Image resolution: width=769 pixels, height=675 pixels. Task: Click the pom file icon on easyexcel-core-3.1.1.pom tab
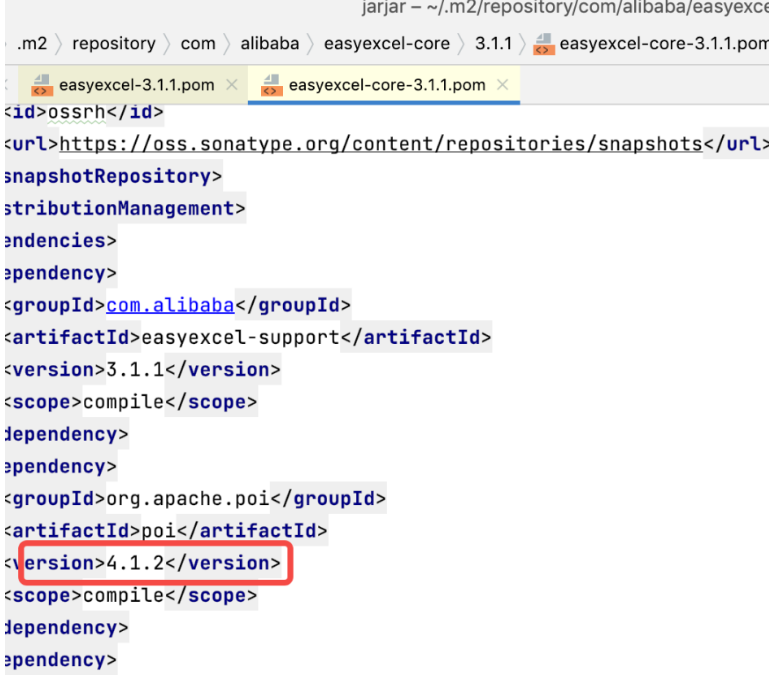(x=272, y=85)
